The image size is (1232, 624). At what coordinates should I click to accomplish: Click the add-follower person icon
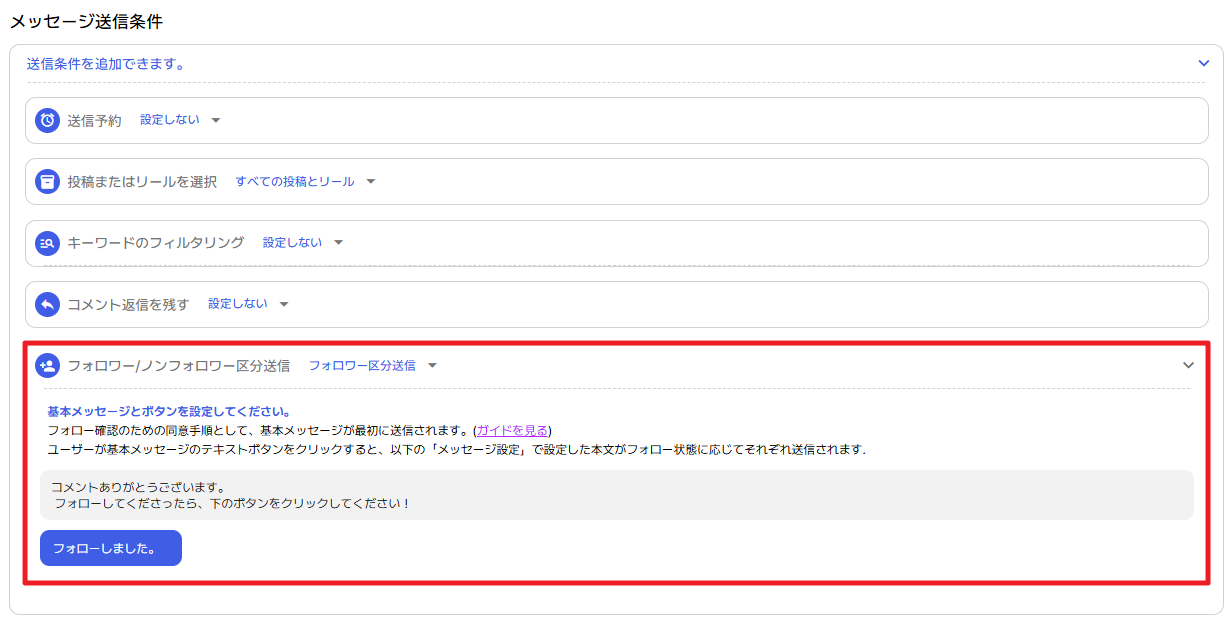tap(47, 366)
